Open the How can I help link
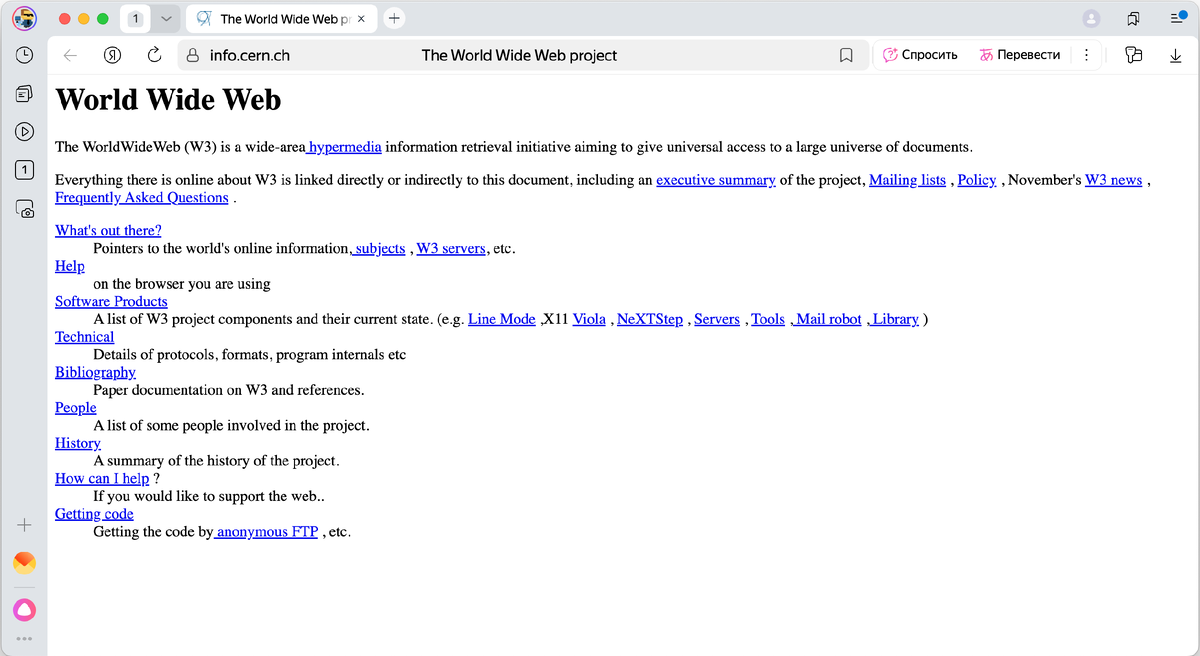This screenshot has height=656, width=1200. tap(102, 478)
